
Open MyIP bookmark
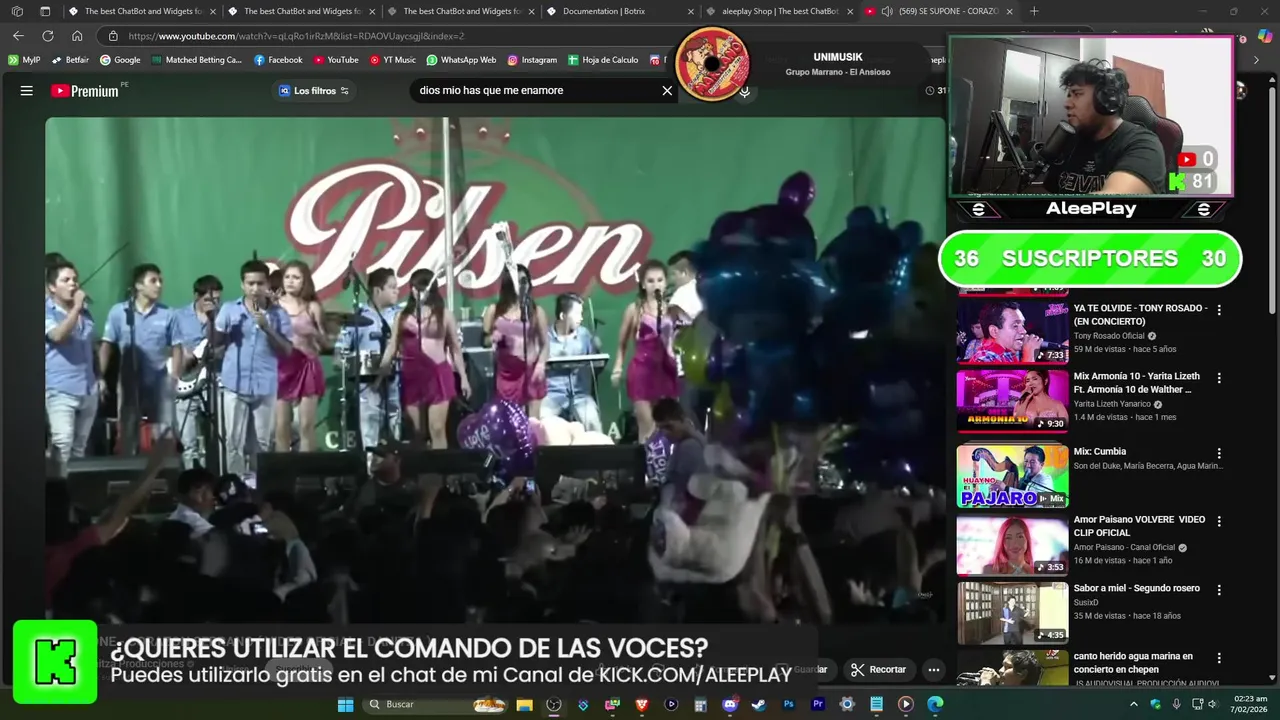pyautogui.click(x=24, y=60)
